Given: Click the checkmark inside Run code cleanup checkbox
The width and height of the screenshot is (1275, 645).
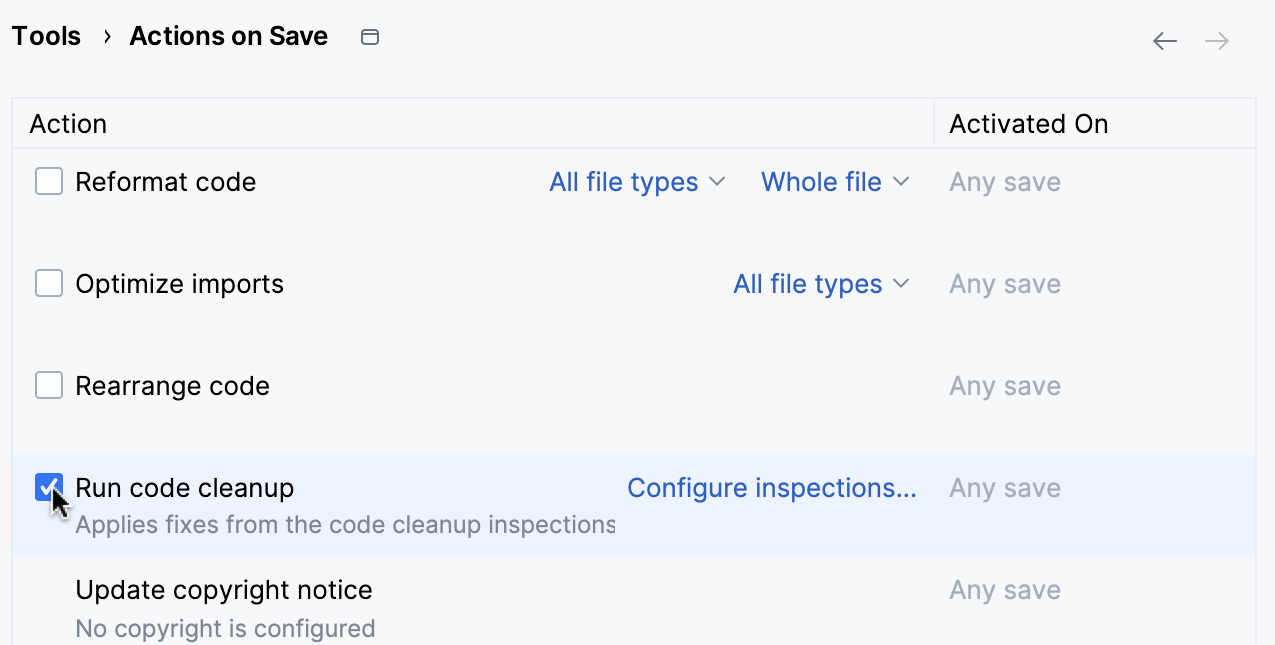Looking at the screenshot, I should click(48, 487).
